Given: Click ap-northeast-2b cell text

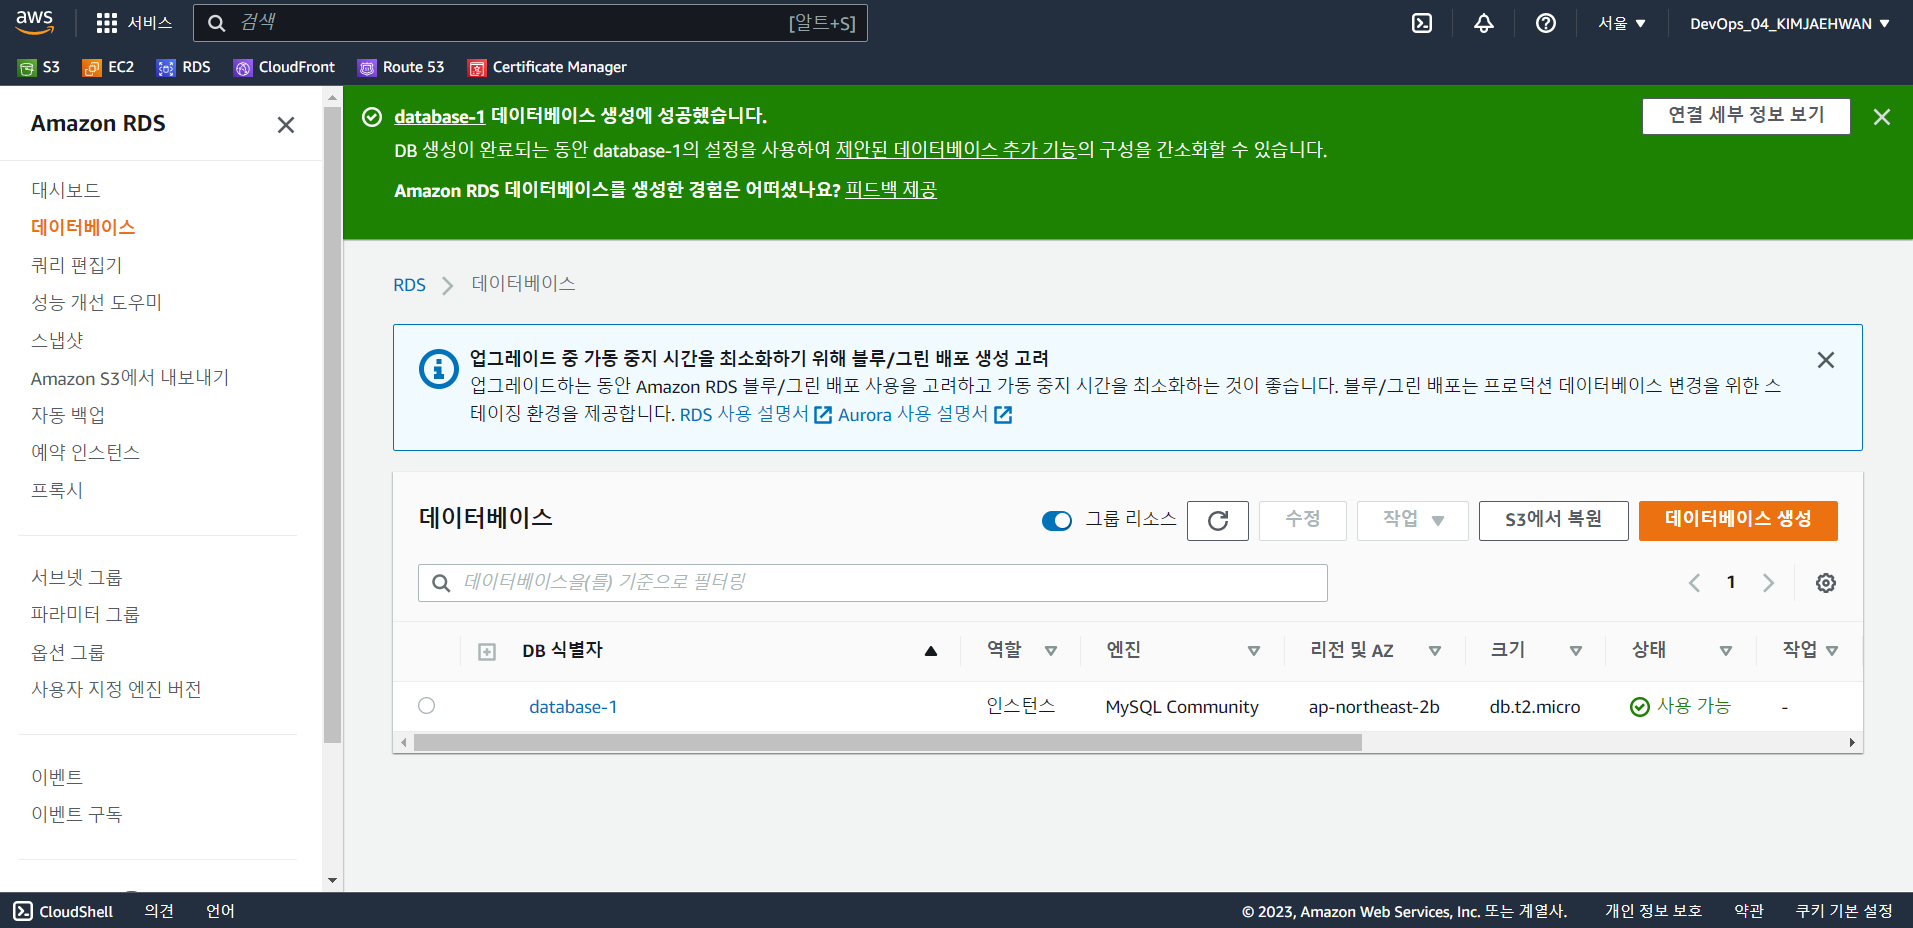Looking at the screenshot, I should (x=1374, y=707).
